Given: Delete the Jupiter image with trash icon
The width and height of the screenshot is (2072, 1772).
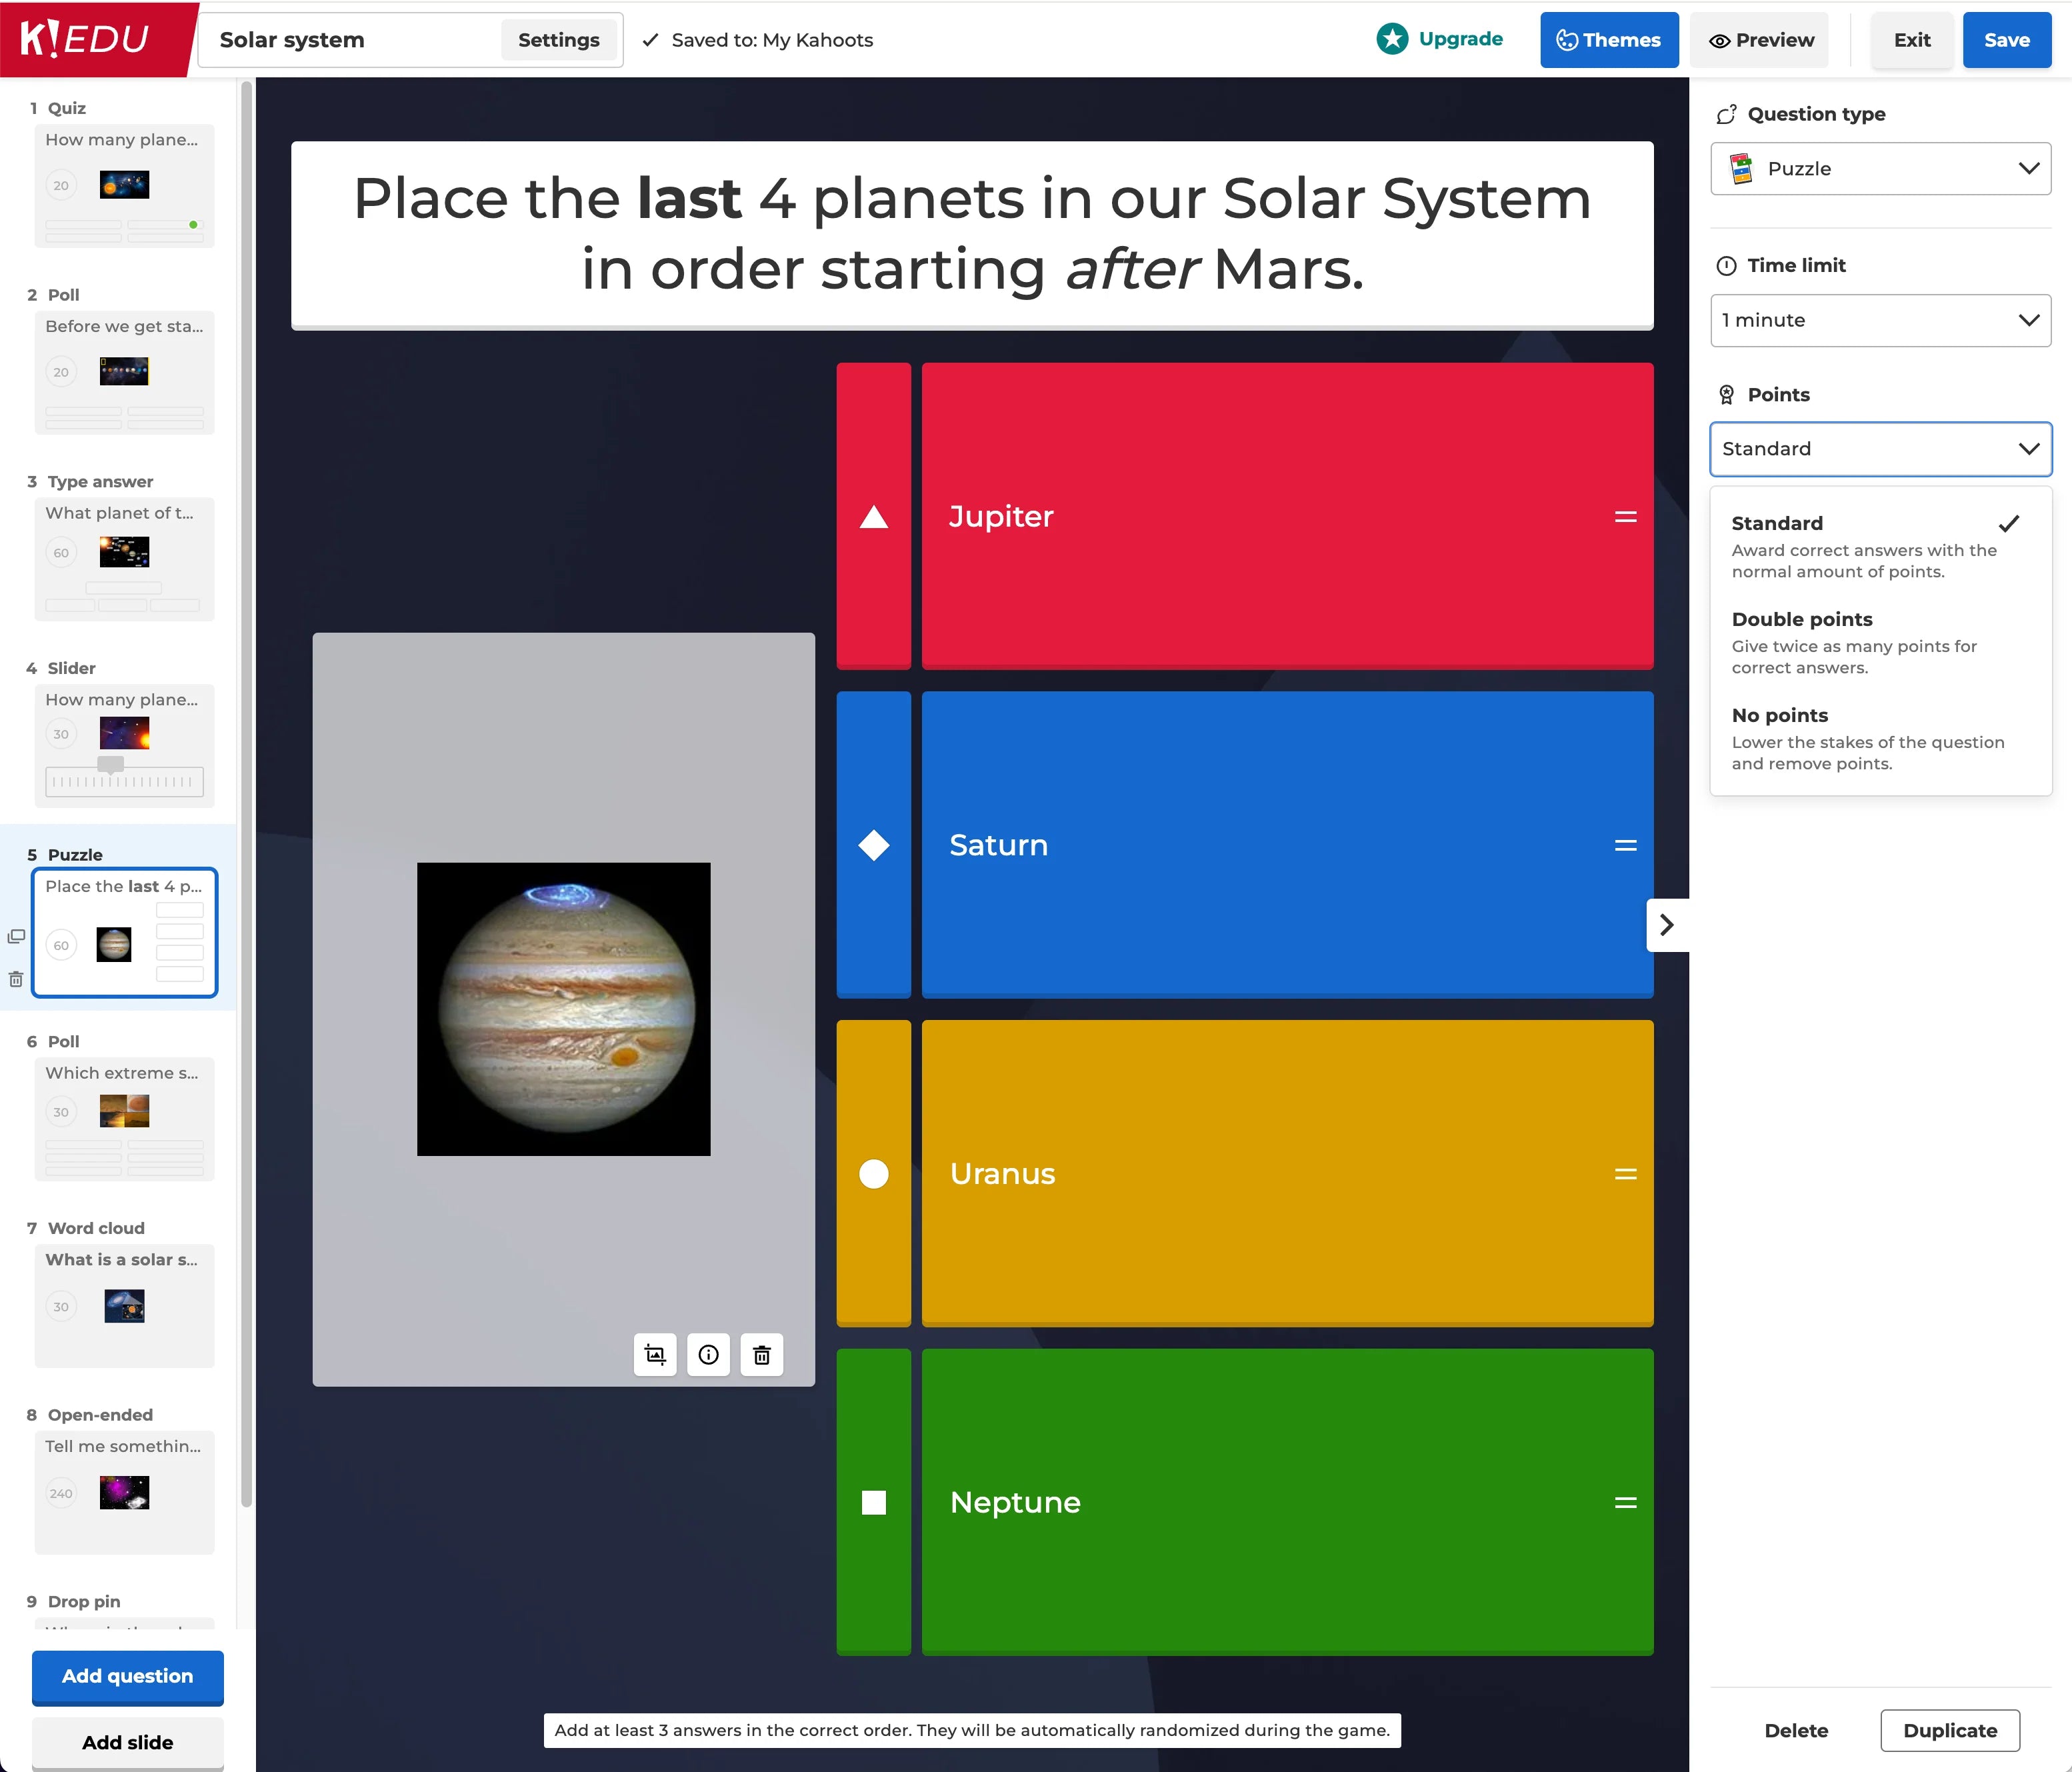Looking at the screenshot, I should coord(762,1355).
